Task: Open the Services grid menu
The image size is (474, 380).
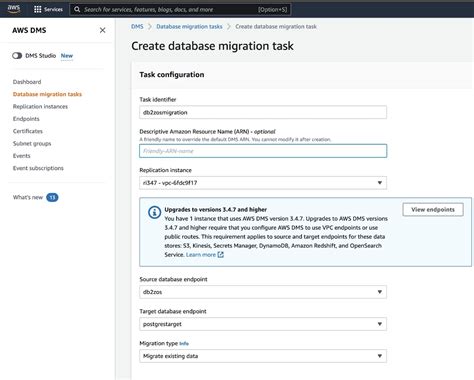Action: tap(48, 9)
